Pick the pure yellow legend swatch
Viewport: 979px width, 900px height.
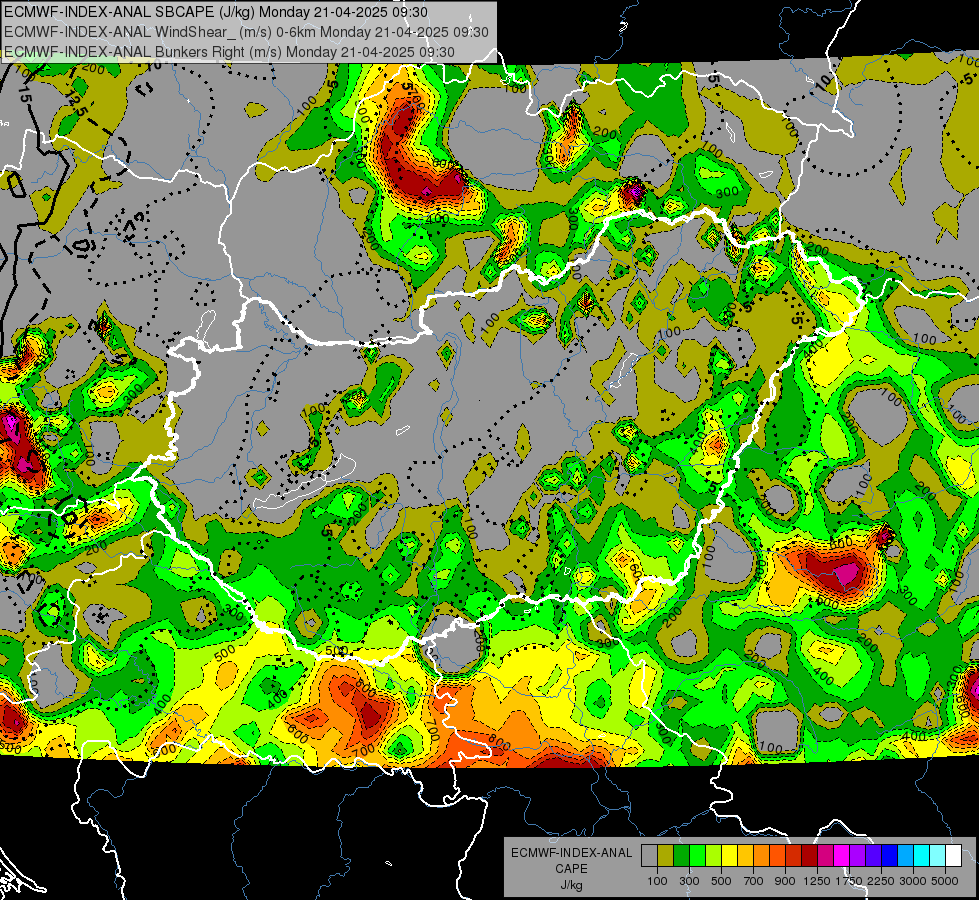click(729, 856)
